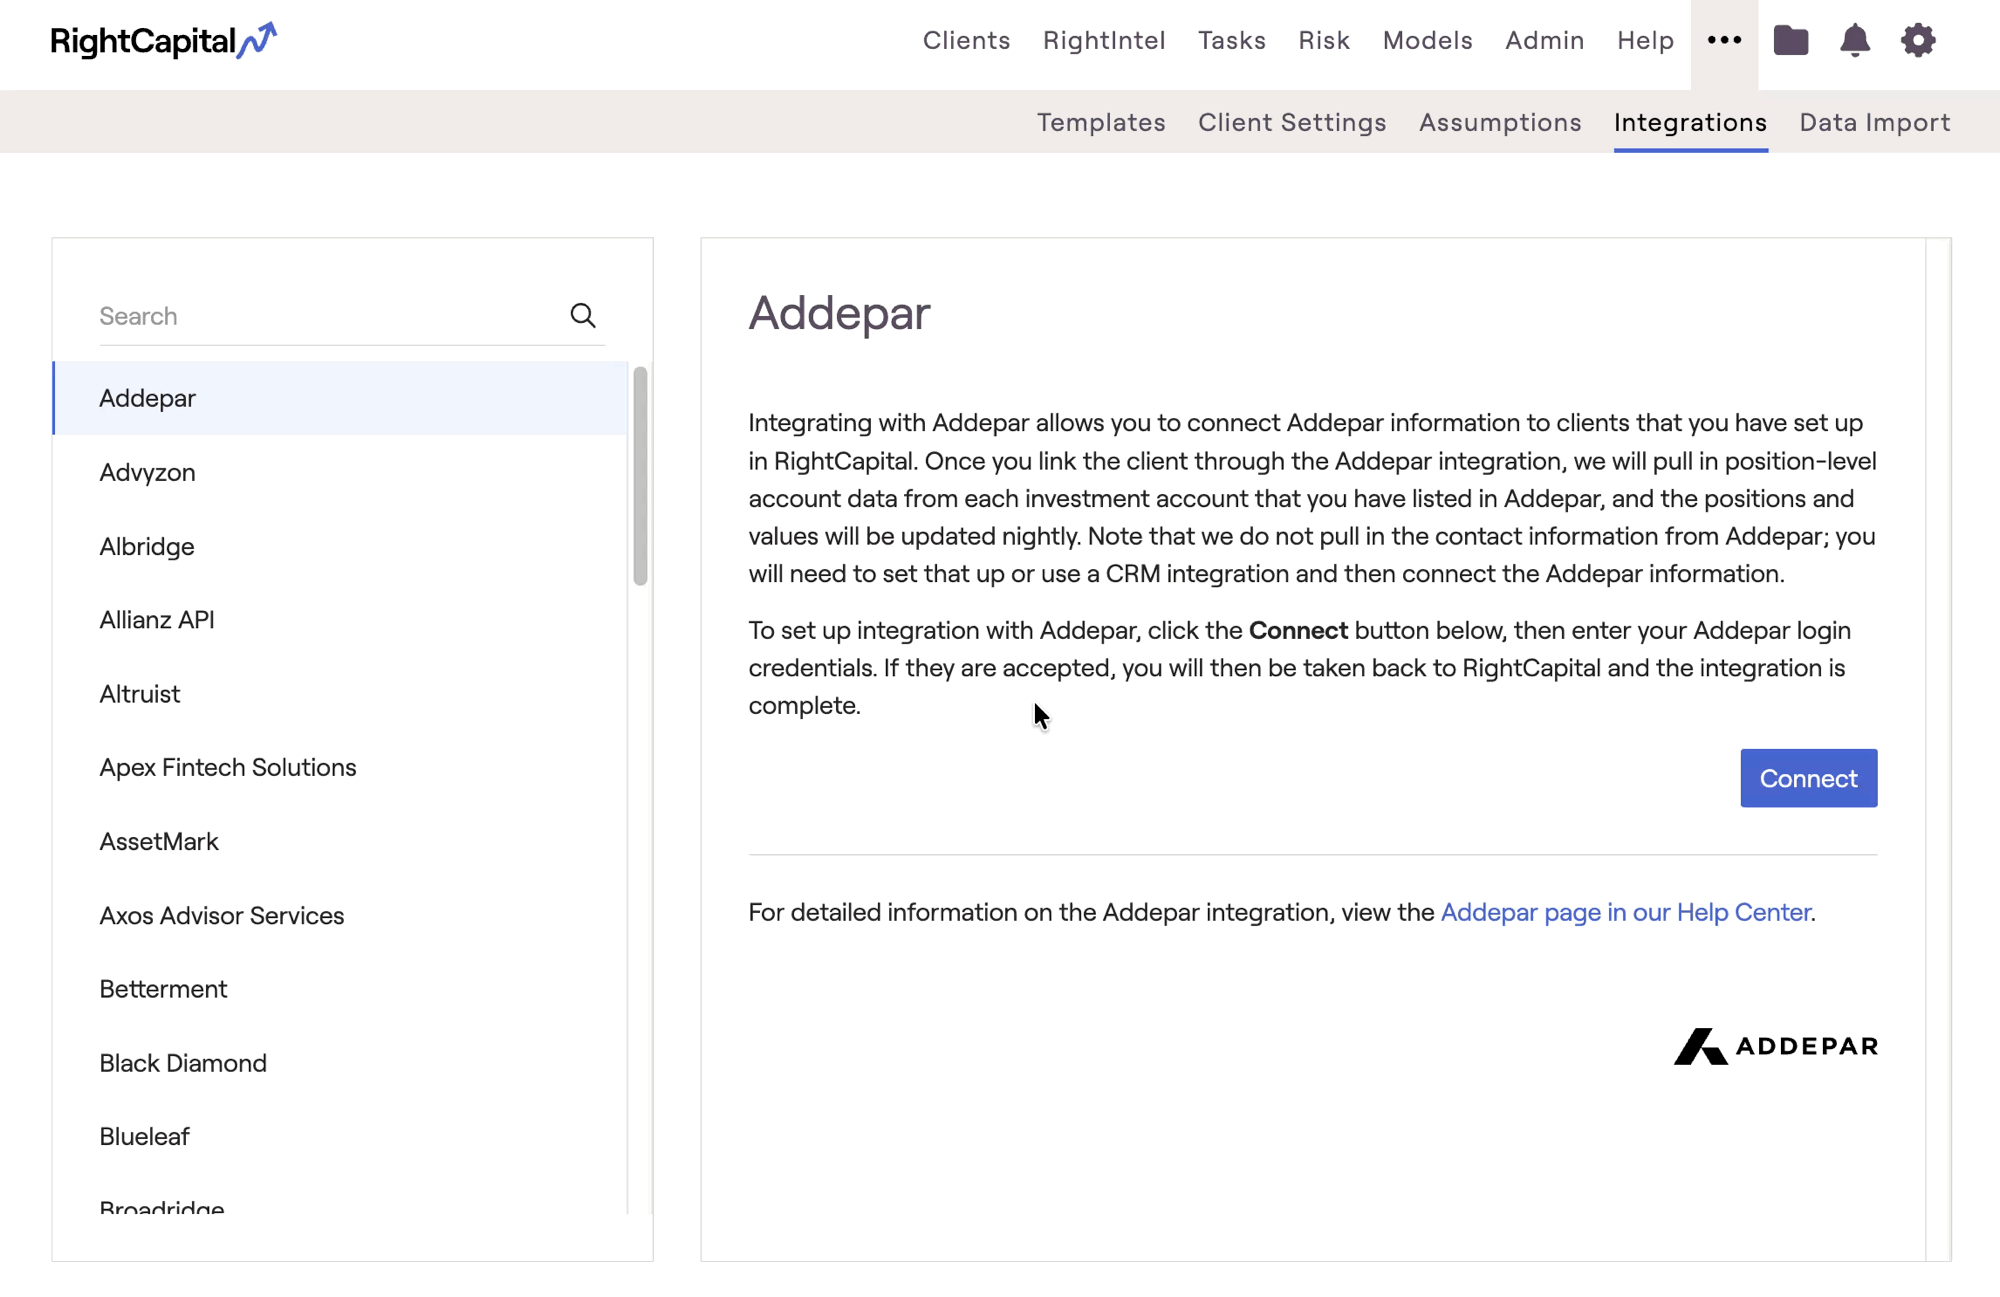Open the RightIntel menu
The image size is (2000, 1297).
(x=1104, y=41)
